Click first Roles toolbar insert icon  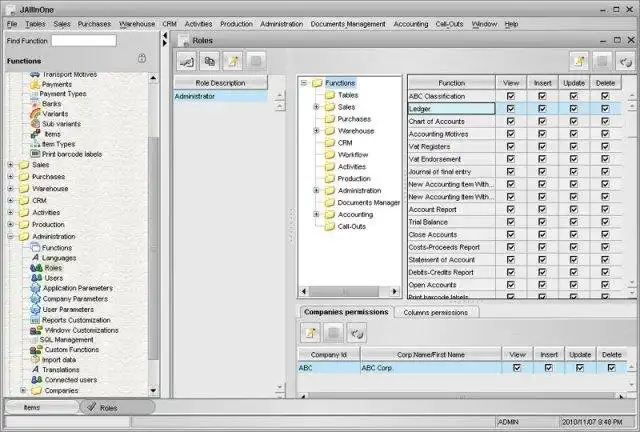tap(187, 61)
